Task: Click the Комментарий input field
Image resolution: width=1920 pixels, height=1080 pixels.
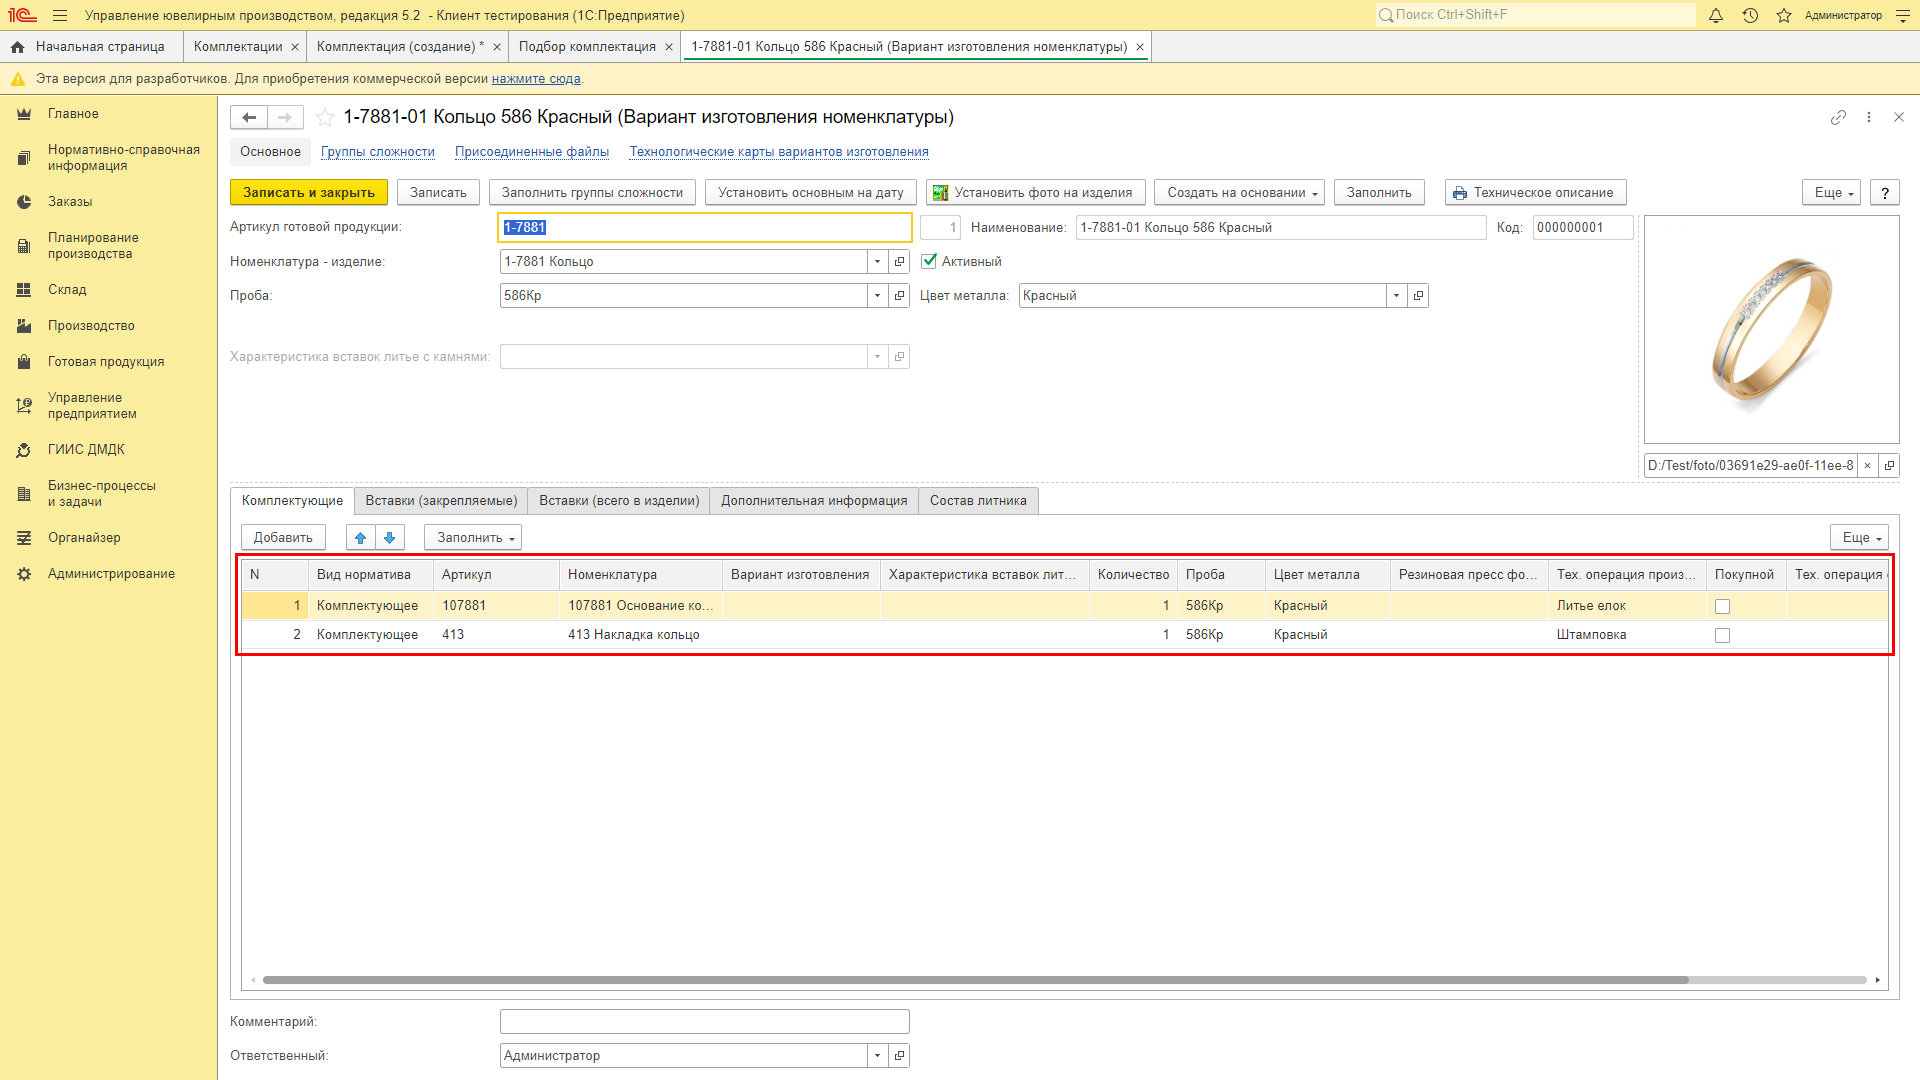Action: pyautogui.click(x=704, y=1022)
